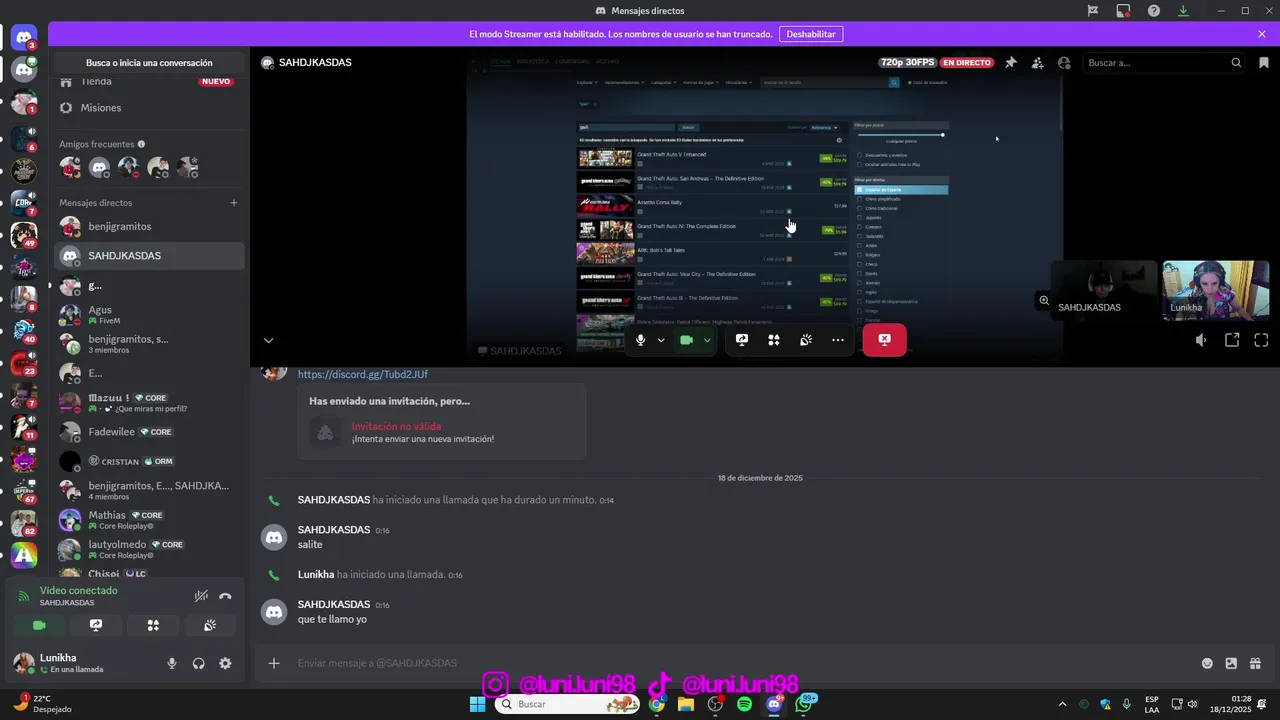
Task: Select SAHDJKASDAS conversation in DM list
Action: pos(150,256)
